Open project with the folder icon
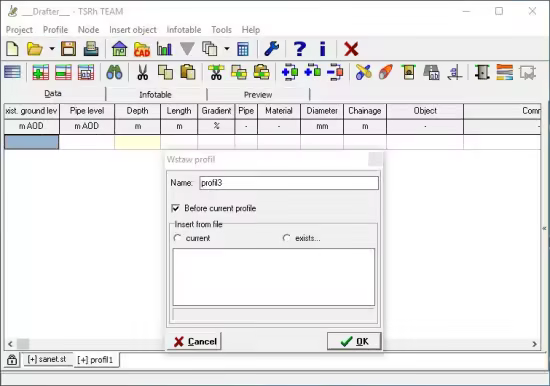Image resolution: width=550 pixels, height=386 pixels. point(35,49)
